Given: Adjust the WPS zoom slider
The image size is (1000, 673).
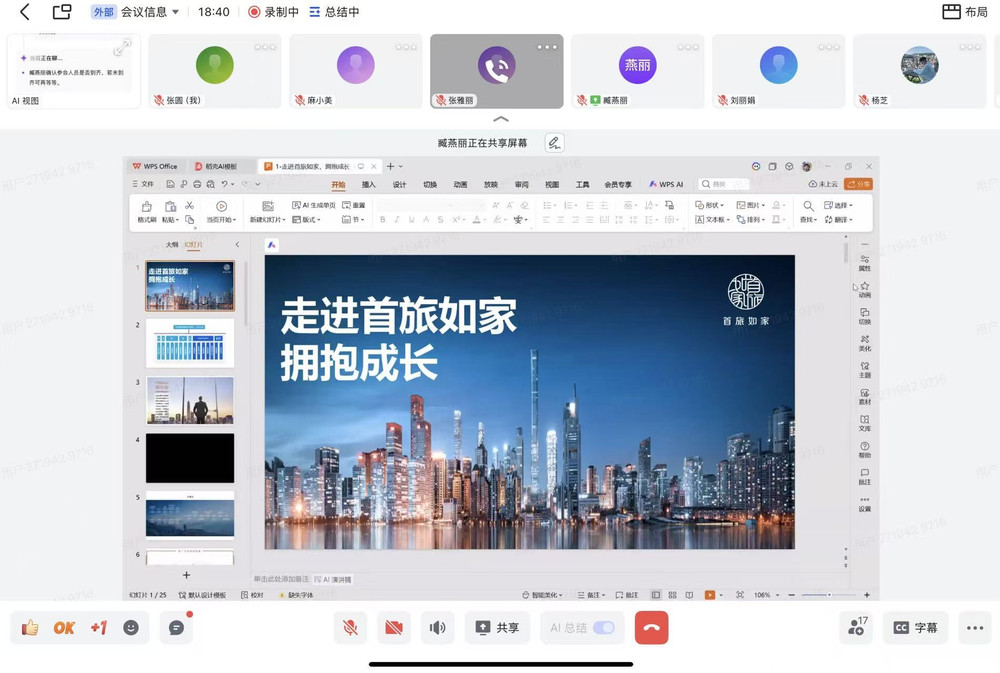Looking at the screenshot, I should pyautogui.click(x=828, y=595).
